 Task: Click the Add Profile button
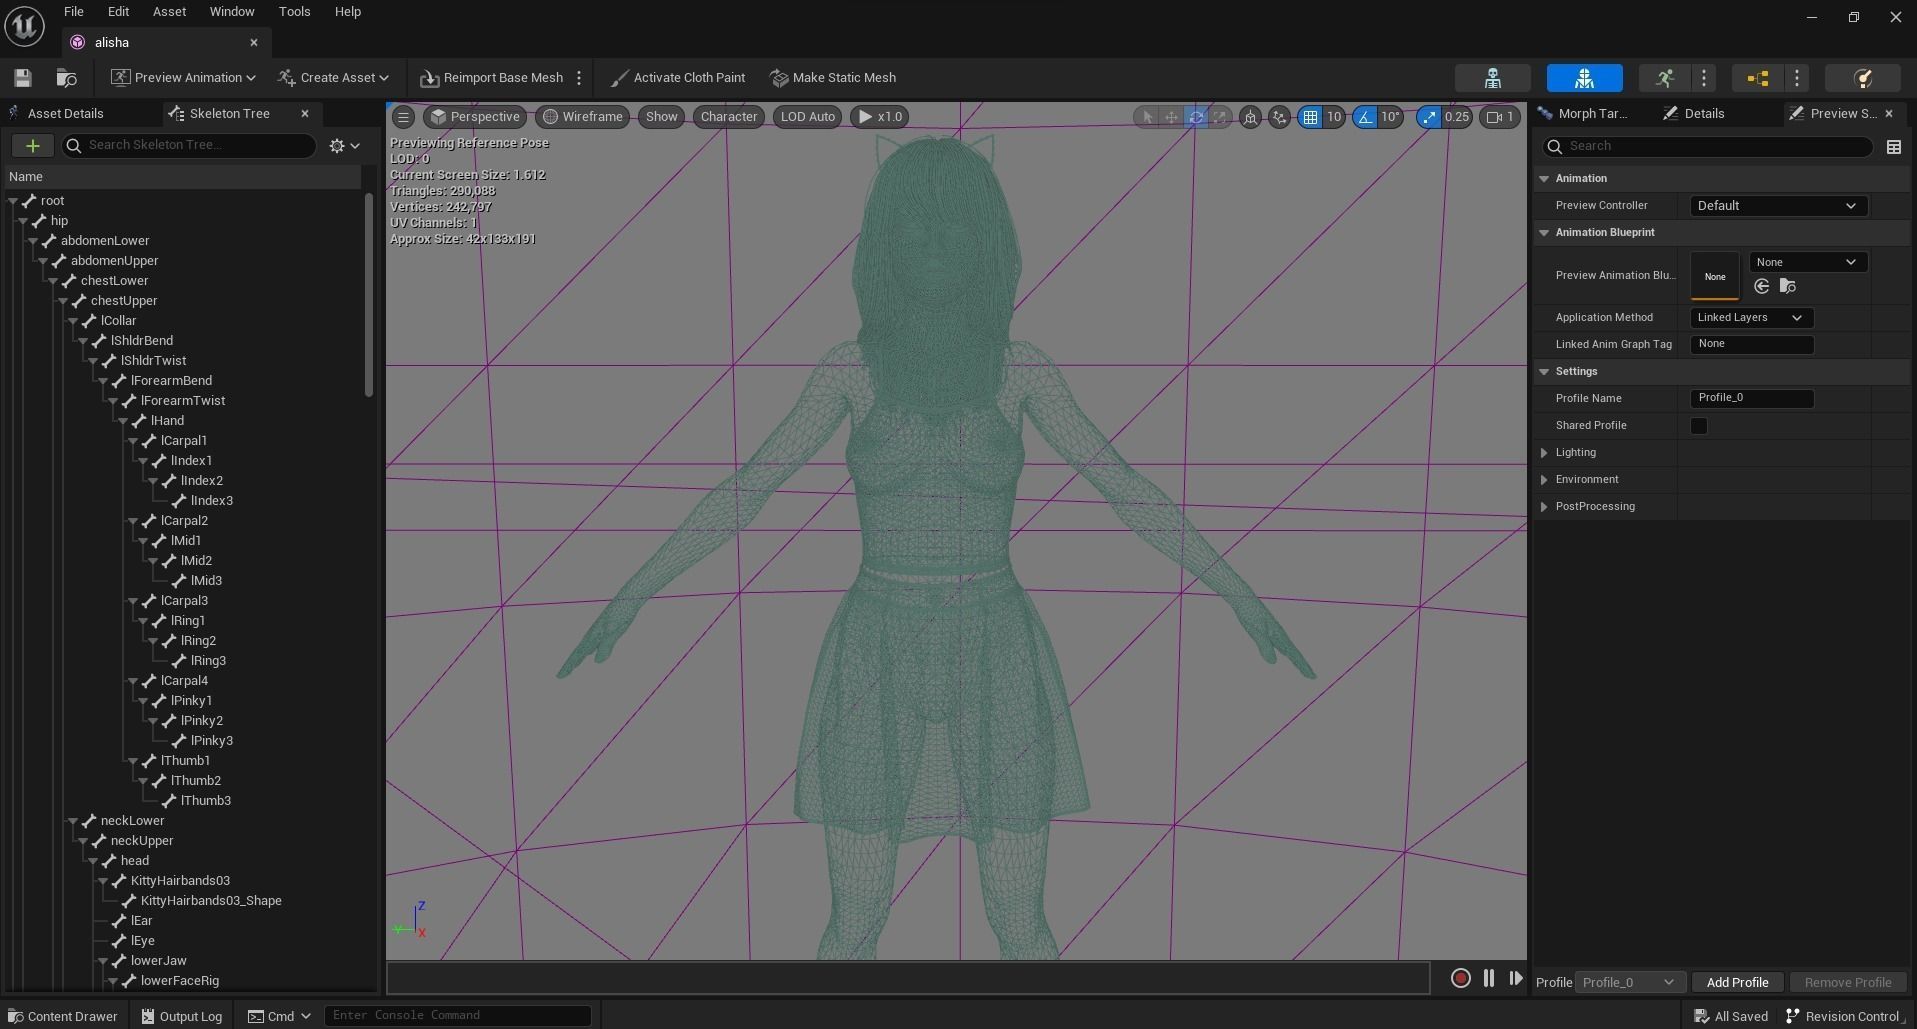pos(1737,983)
